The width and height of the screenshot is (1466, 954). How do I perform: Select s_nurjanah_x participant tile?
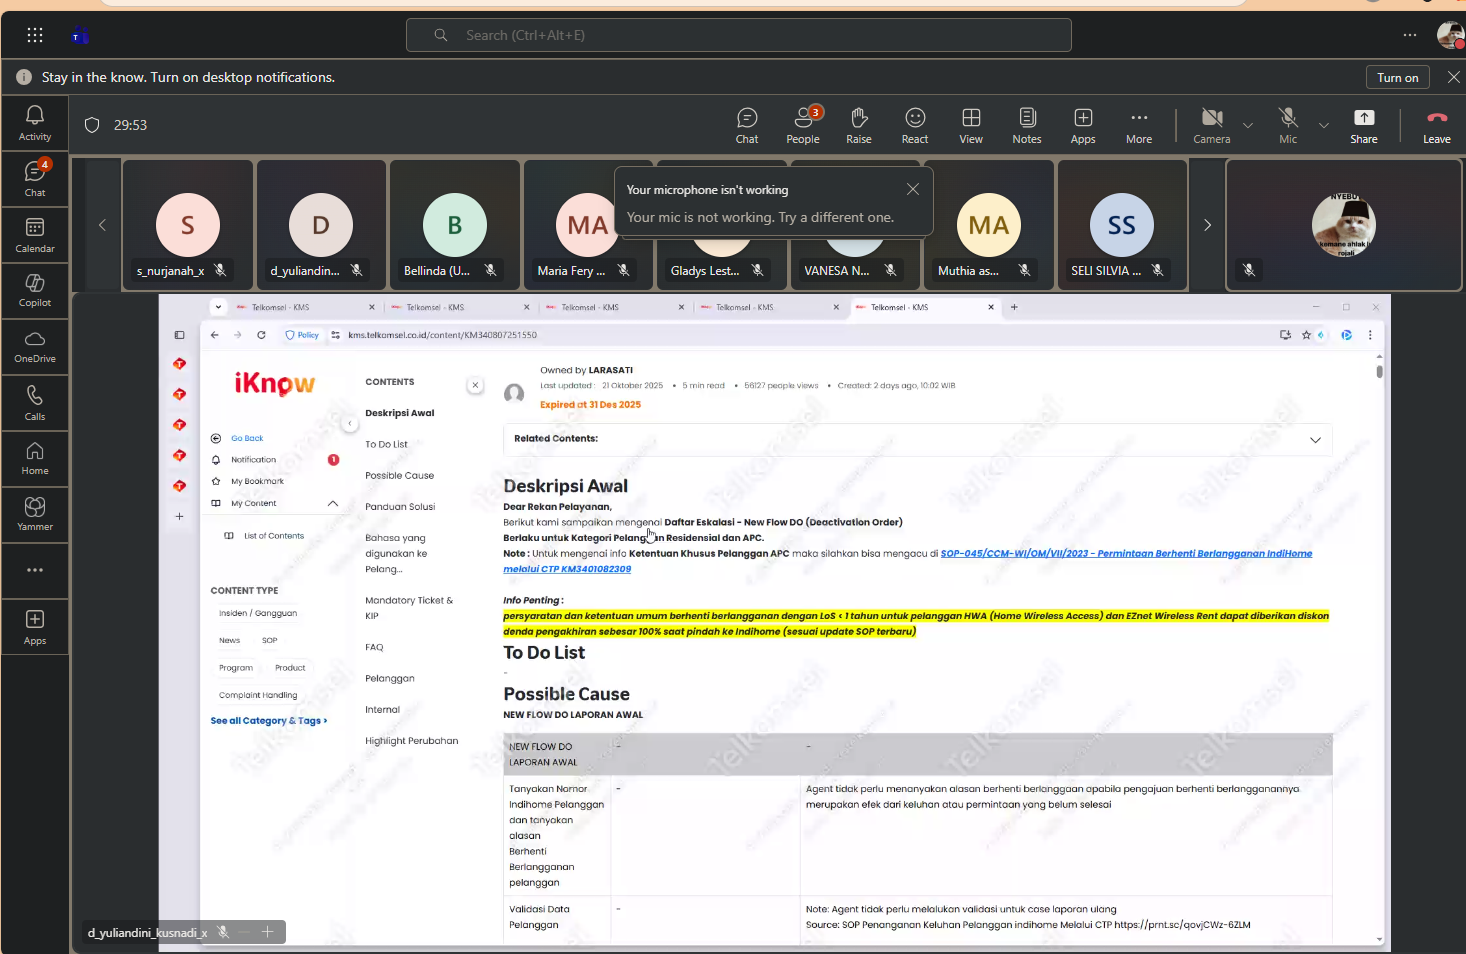[188, 225]
